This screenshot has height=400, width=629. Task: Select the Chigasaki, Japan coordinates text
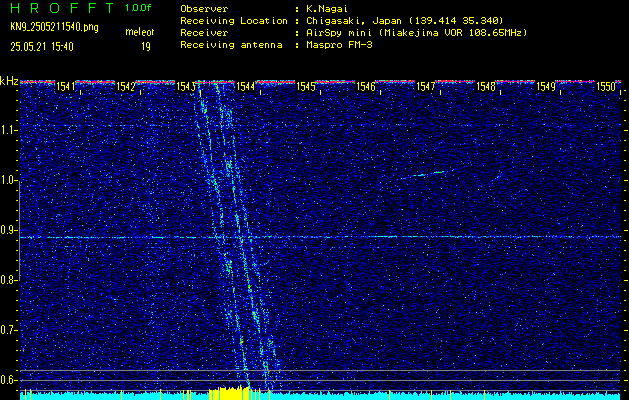(404, 21)
